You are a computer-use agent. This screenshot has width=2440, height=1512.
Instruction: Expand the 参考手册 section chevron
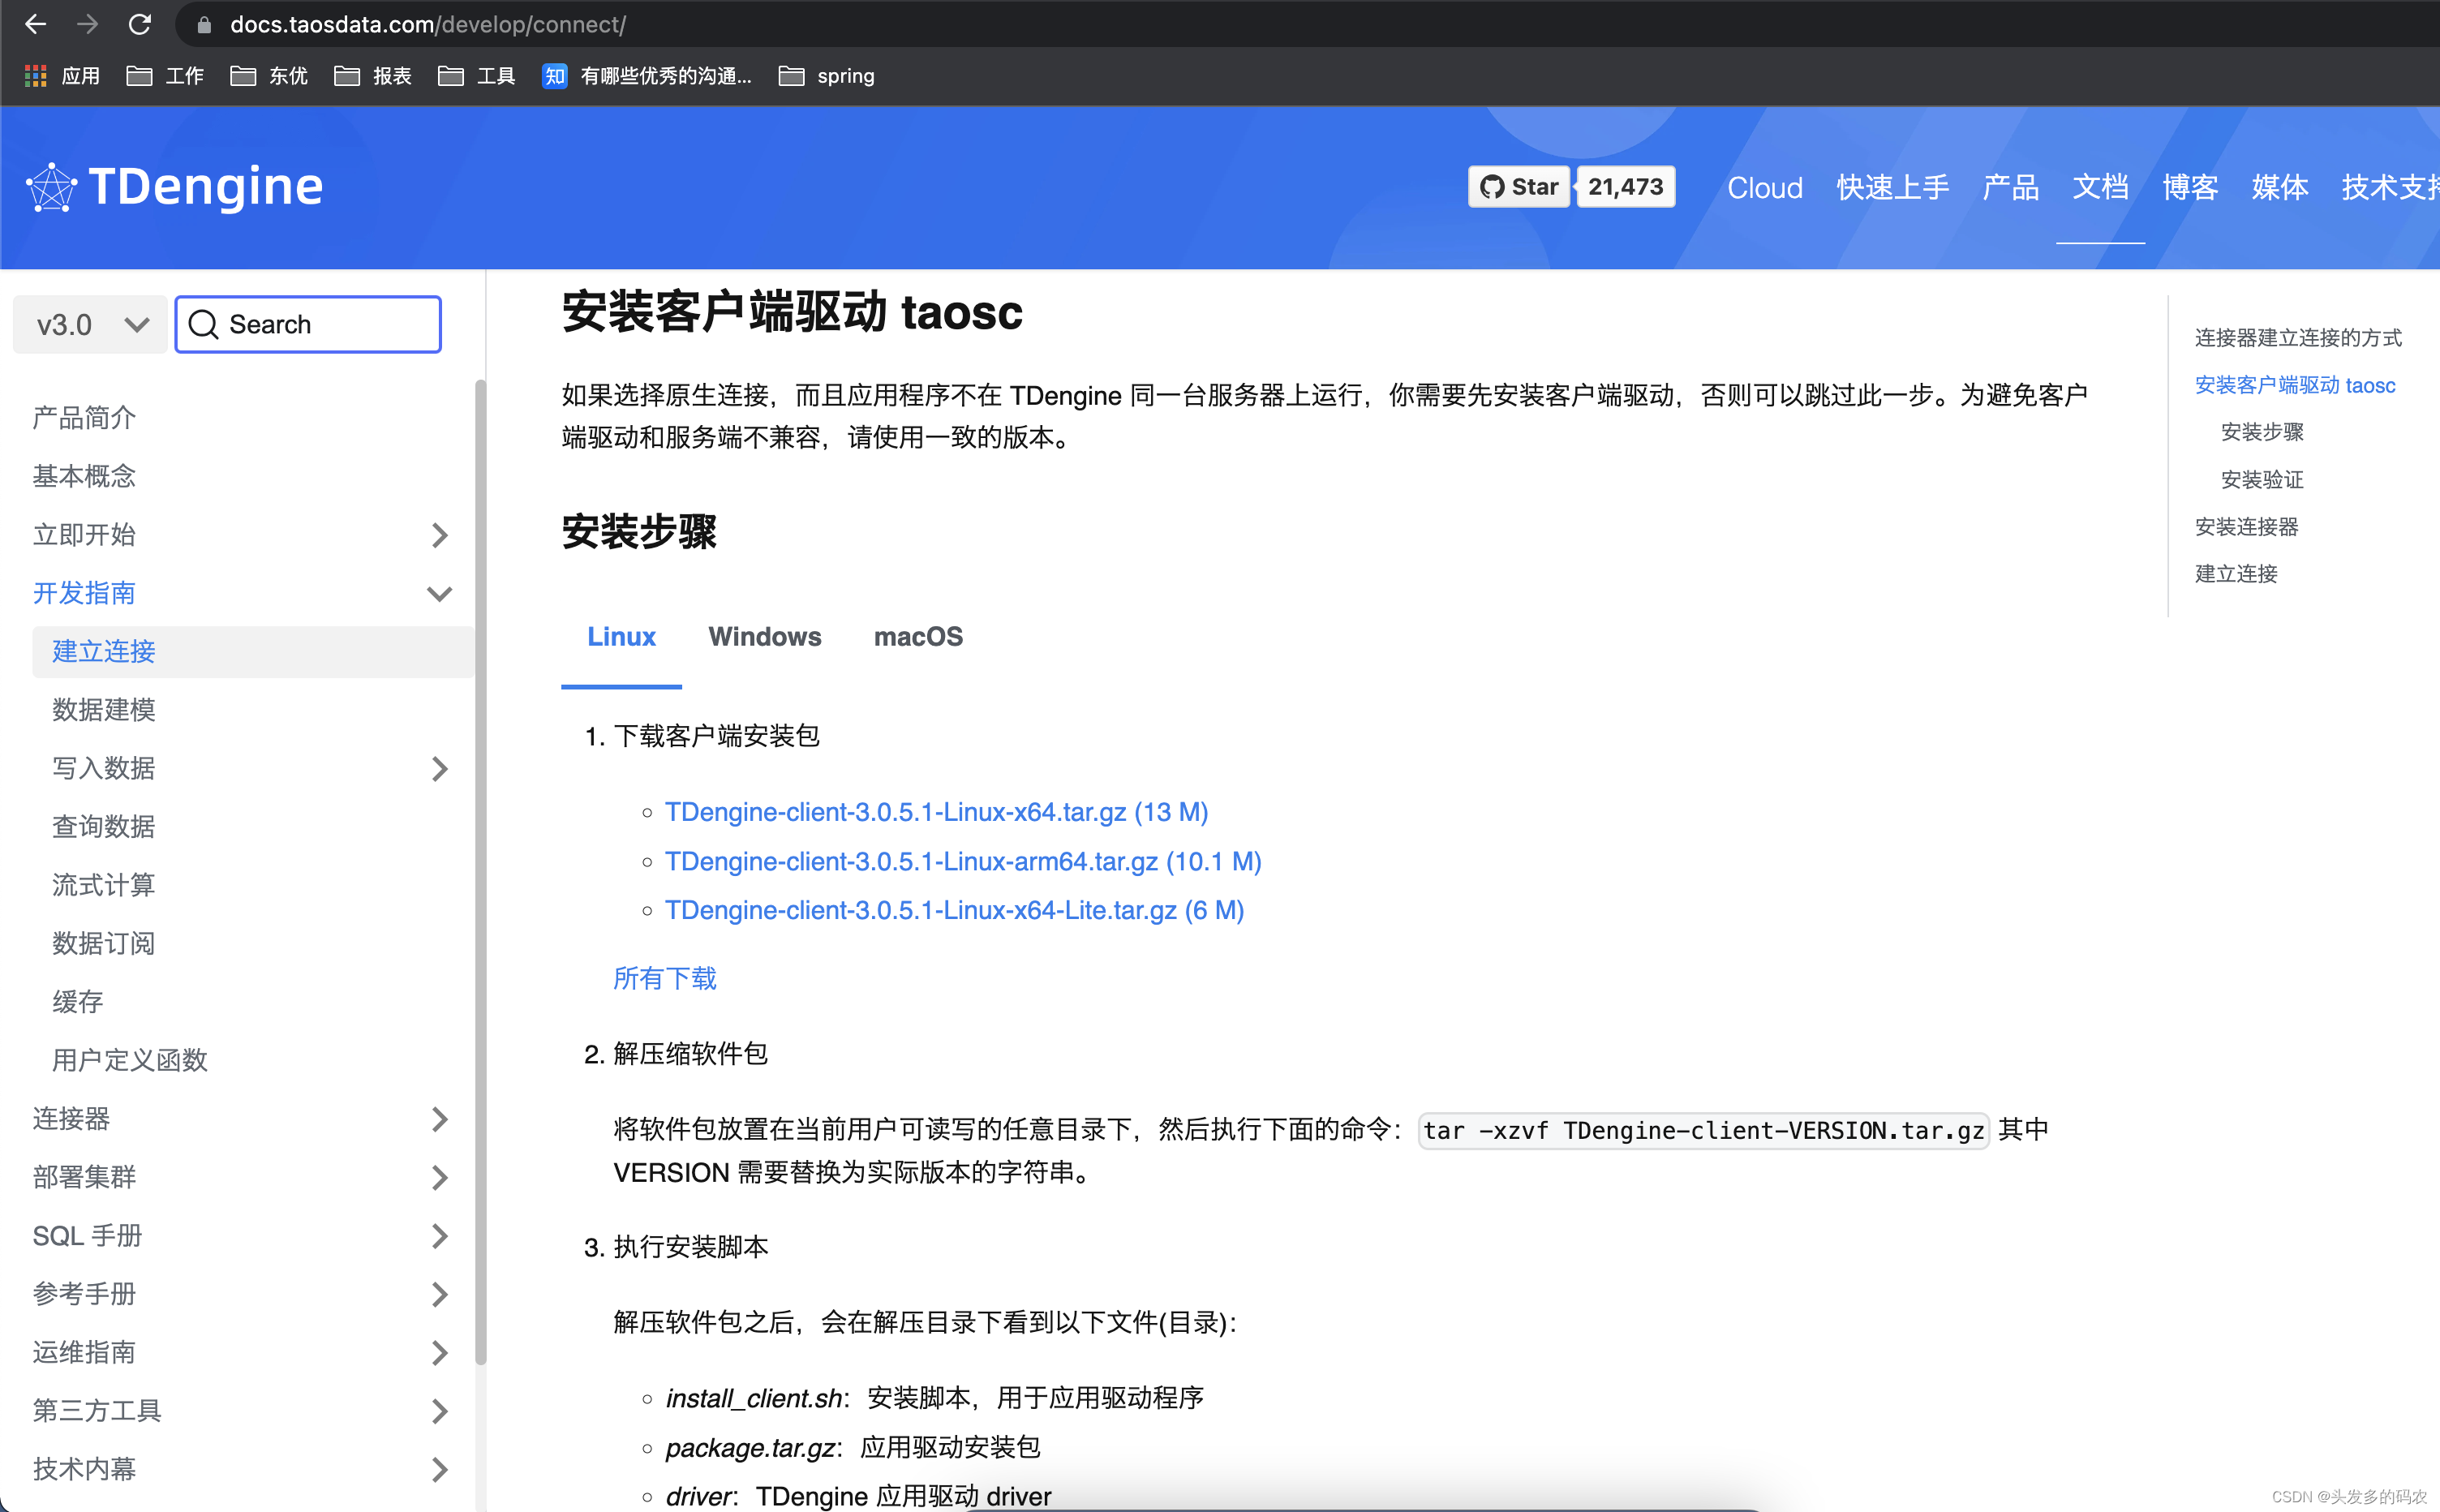pos(440,1294)
